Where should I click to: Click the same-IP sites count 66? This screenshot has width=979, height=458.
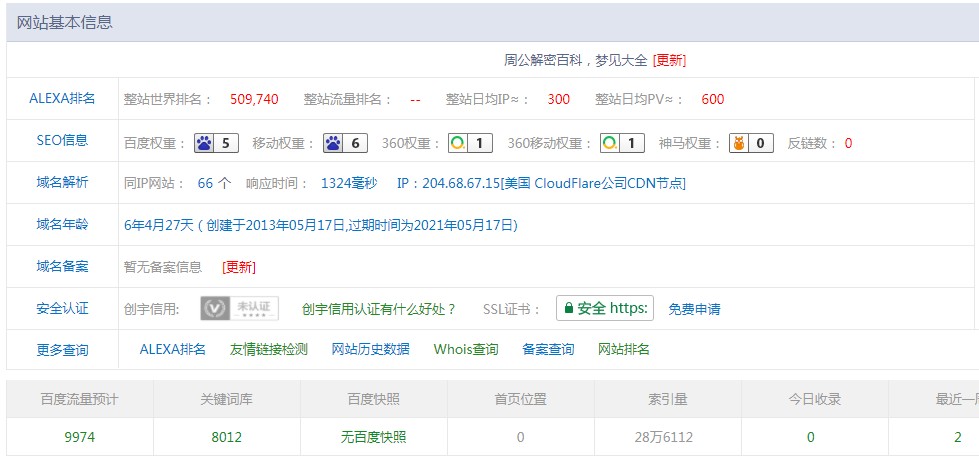click(x=206, y=183)
